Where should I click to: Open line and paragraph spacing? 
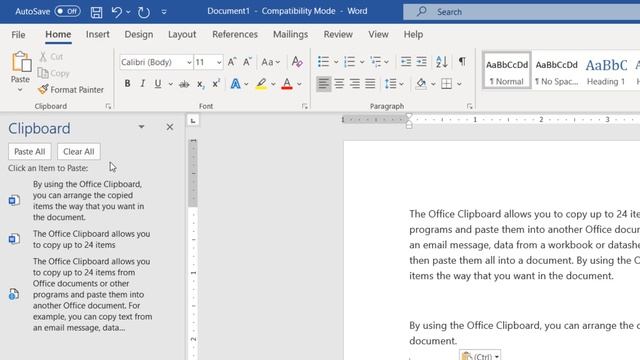[x=391, y=84]
